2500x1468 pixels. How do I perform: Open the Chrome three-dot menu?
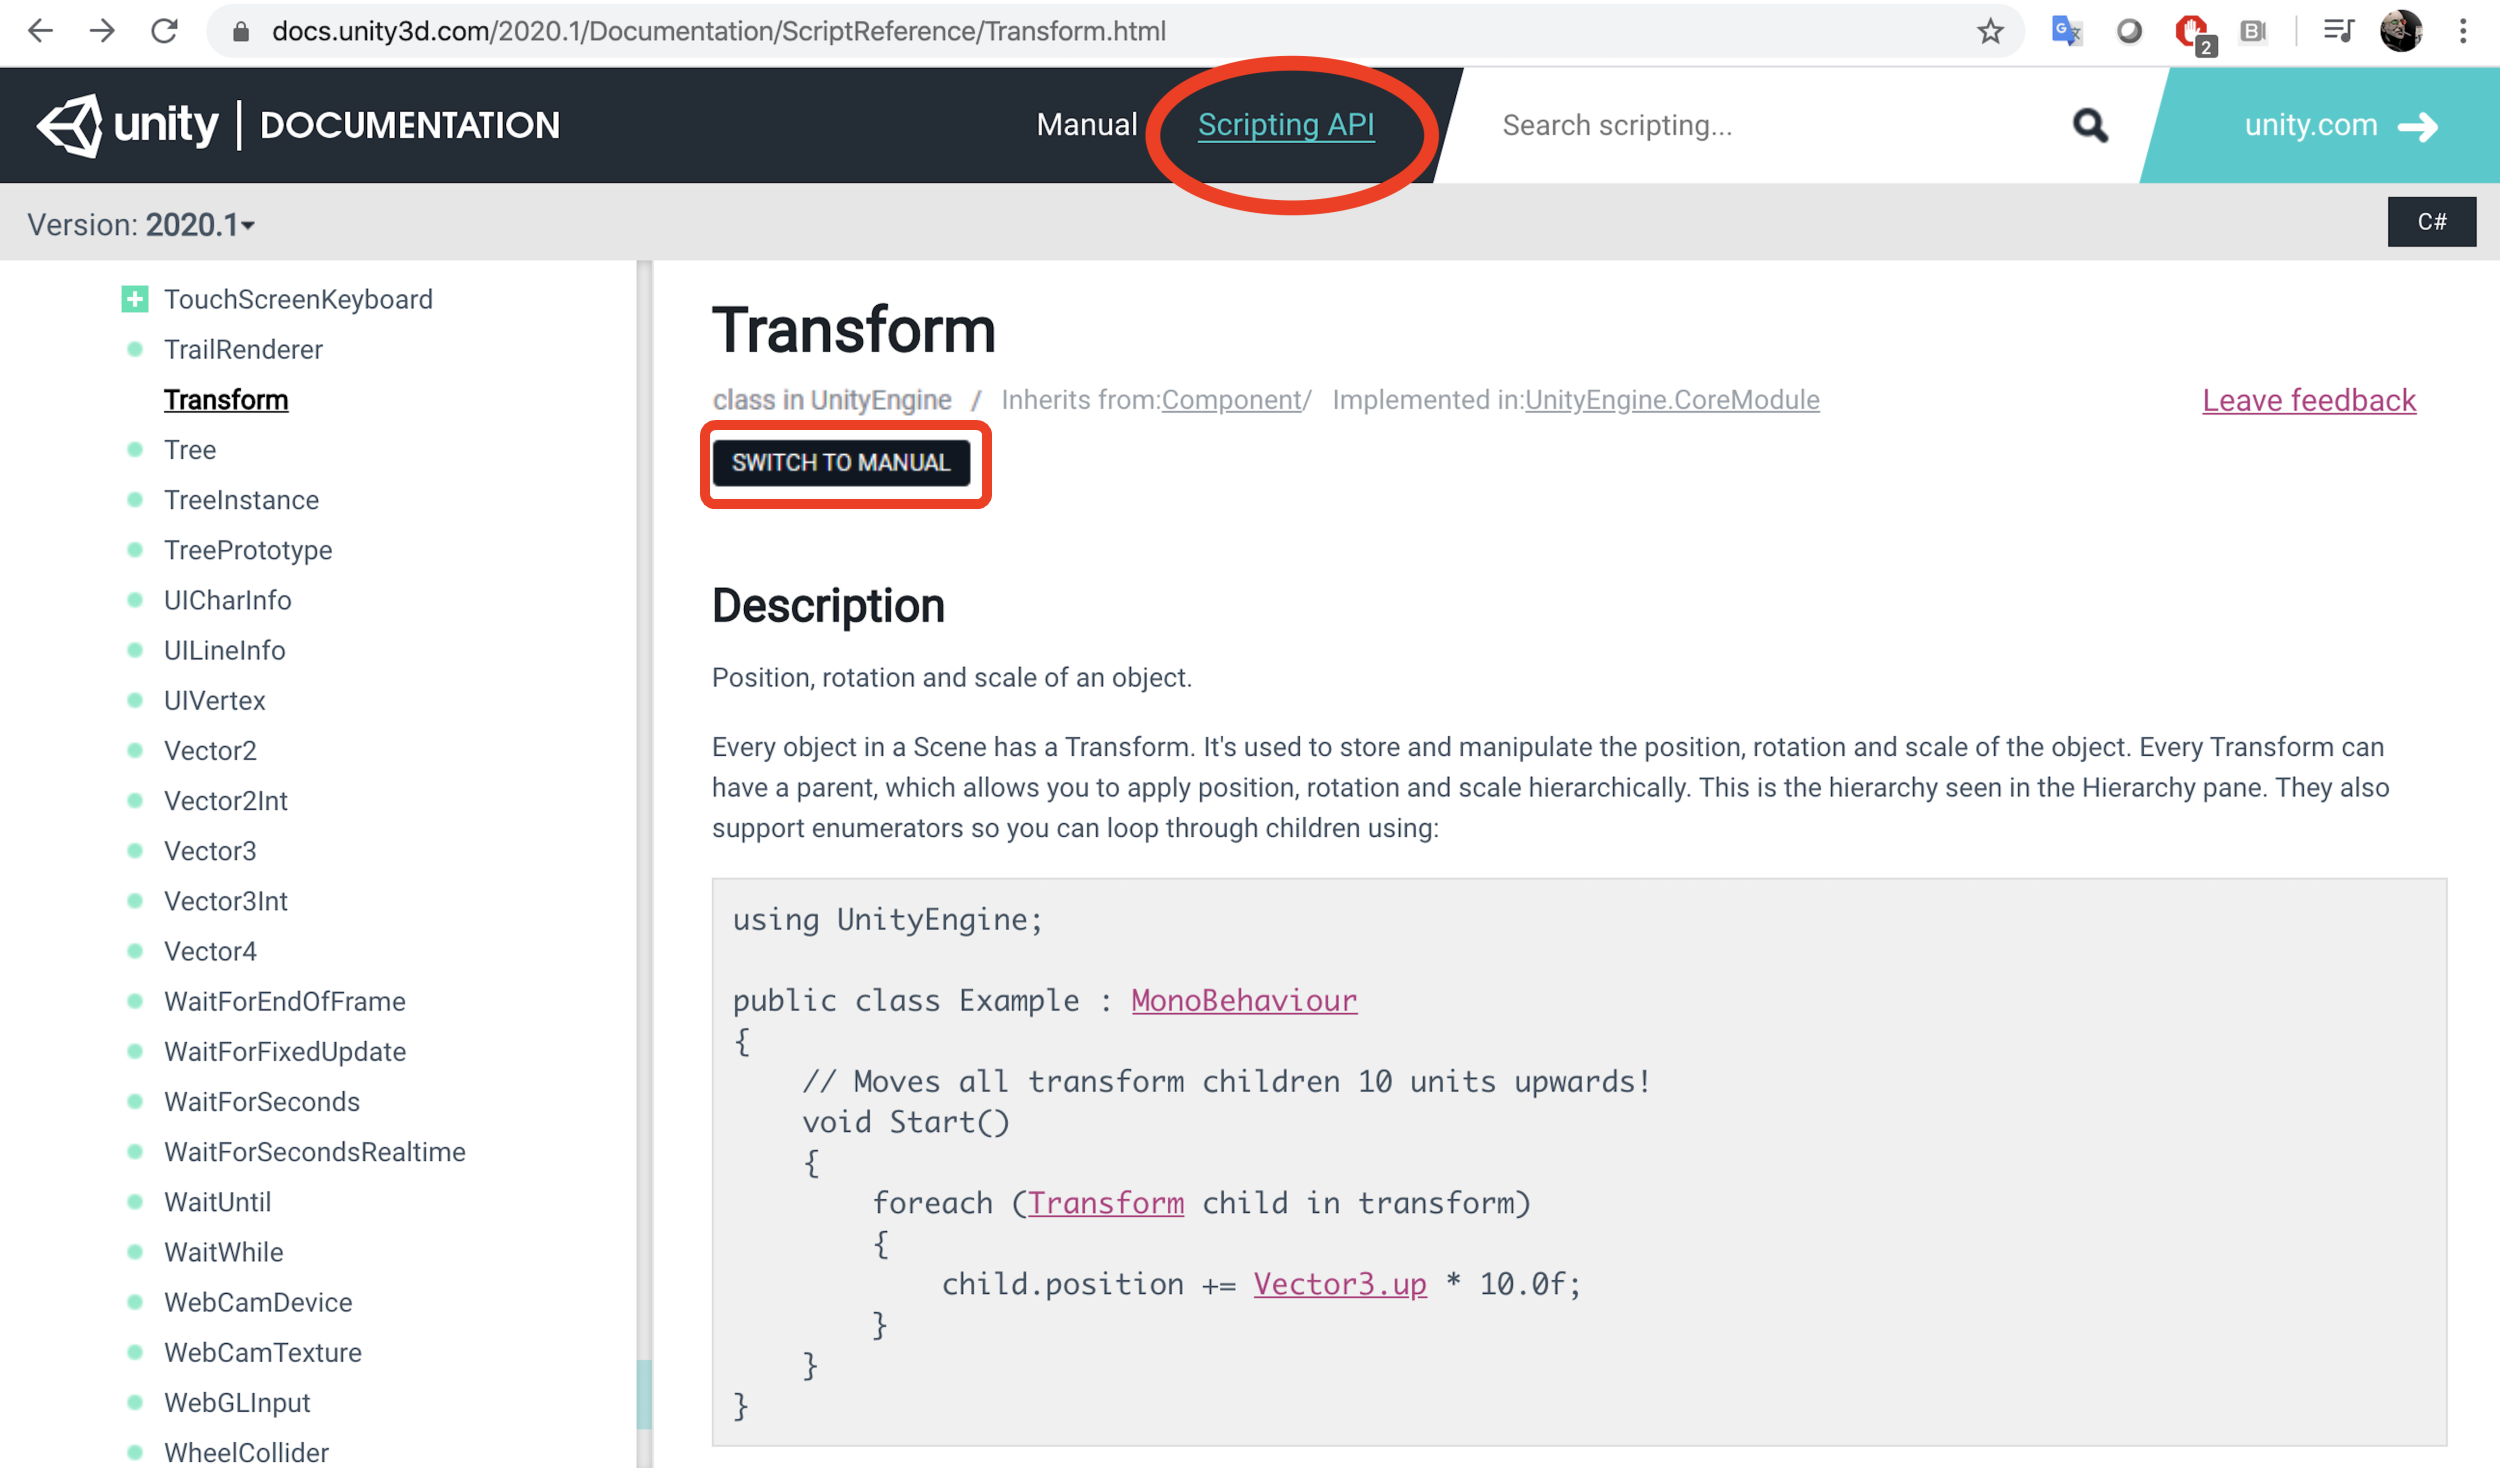point(2463,32)
